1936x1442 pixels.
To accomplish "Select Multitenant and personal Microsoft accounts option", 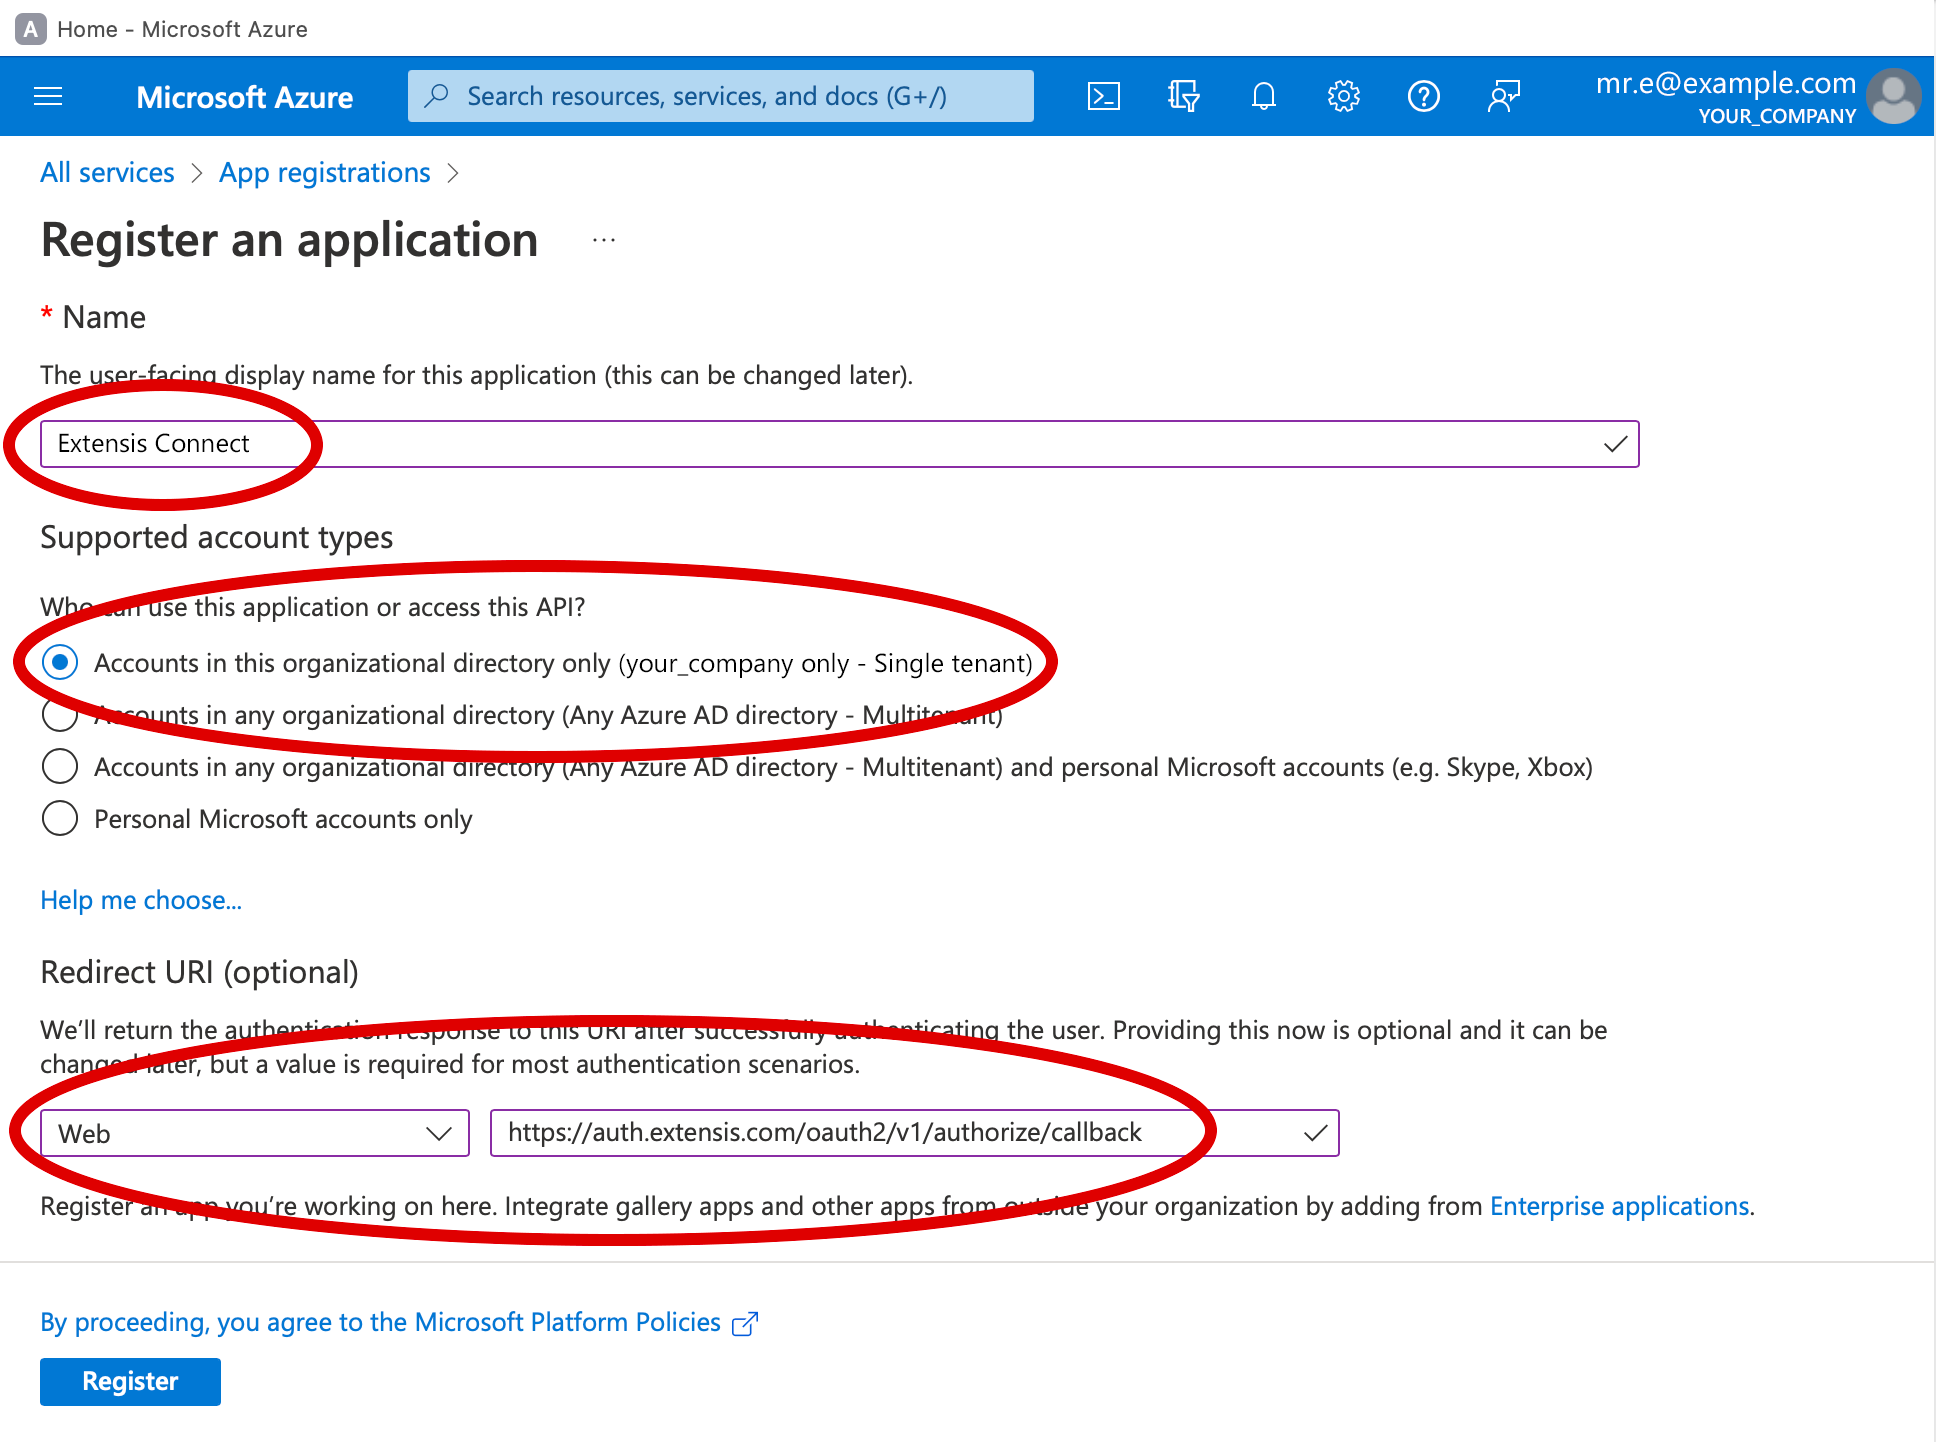I will click(60, 766).
